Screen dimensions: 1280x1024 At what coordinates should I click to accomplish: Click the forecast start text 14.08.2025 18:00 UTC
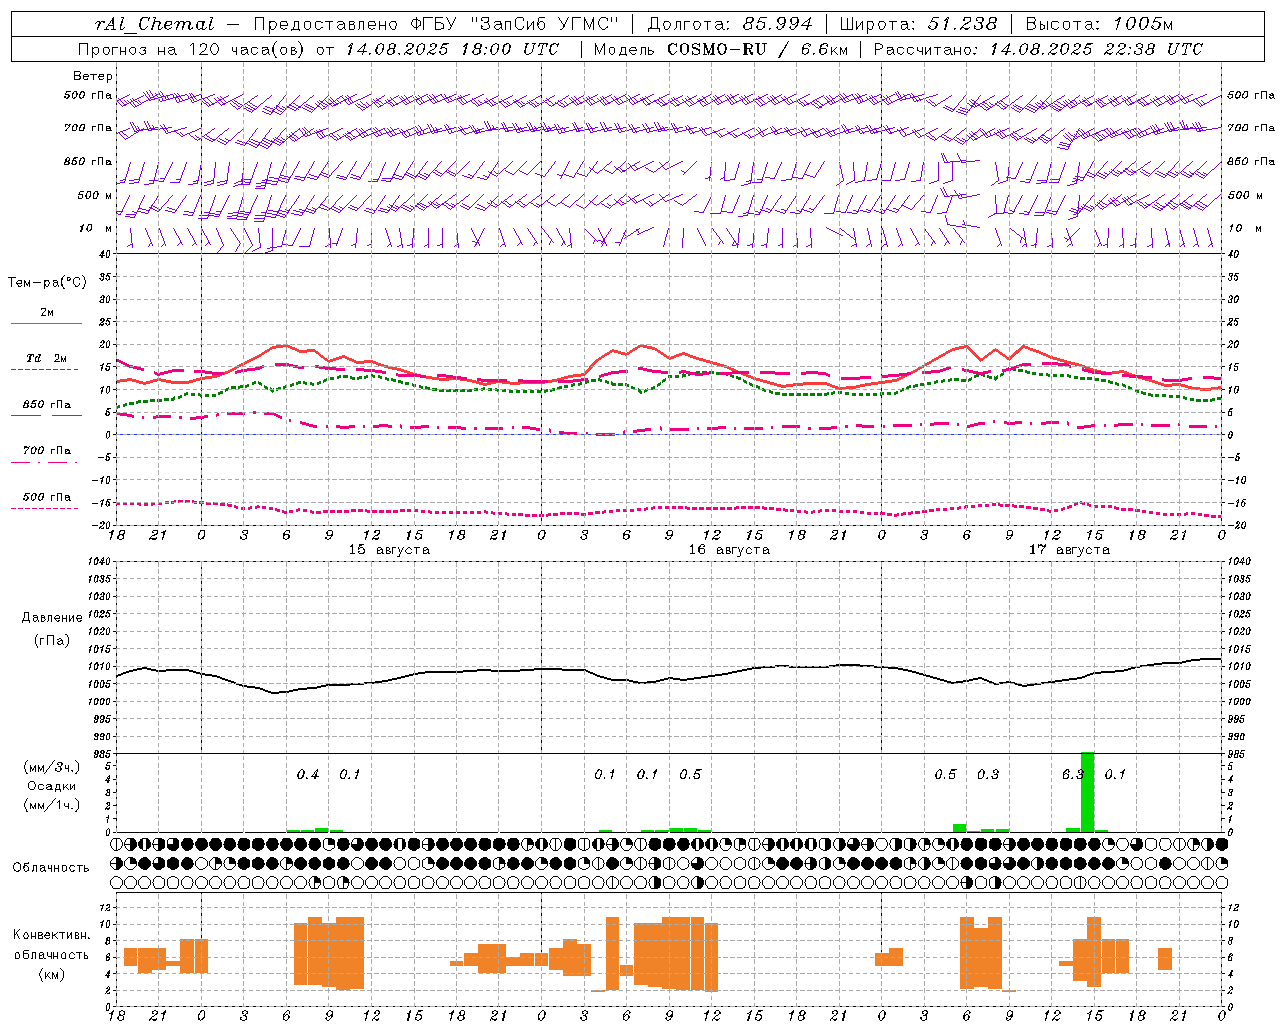pyautogui.click(x=452, y=49)
